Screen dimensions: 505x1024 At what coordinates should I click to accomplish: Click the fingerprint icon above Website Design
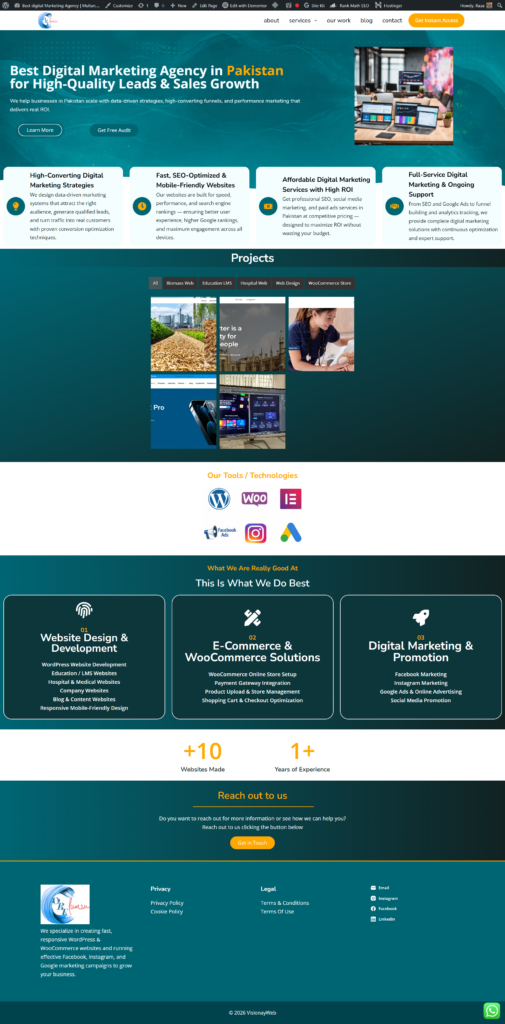(84, 610)
